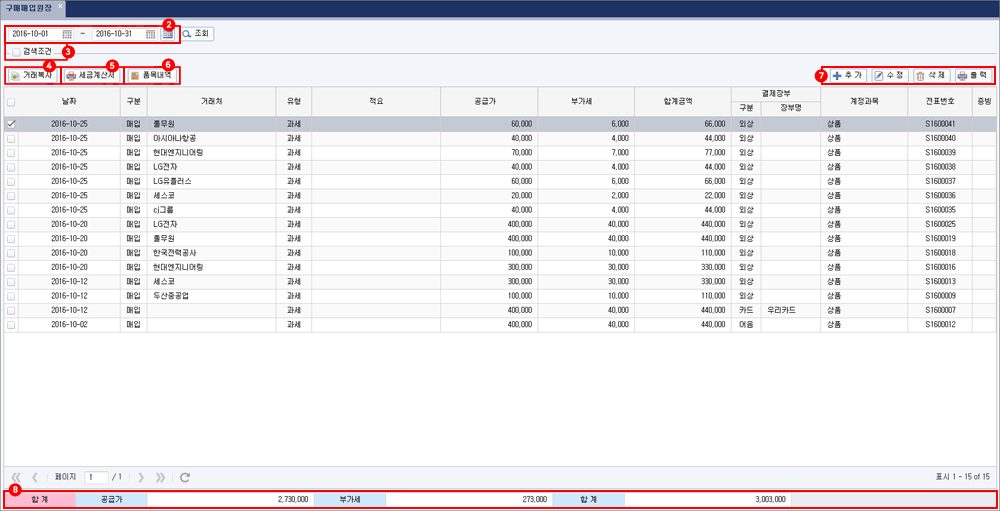Toggle the 검색조건 checkbox
1000x511 pixels.
click(16, 52)
